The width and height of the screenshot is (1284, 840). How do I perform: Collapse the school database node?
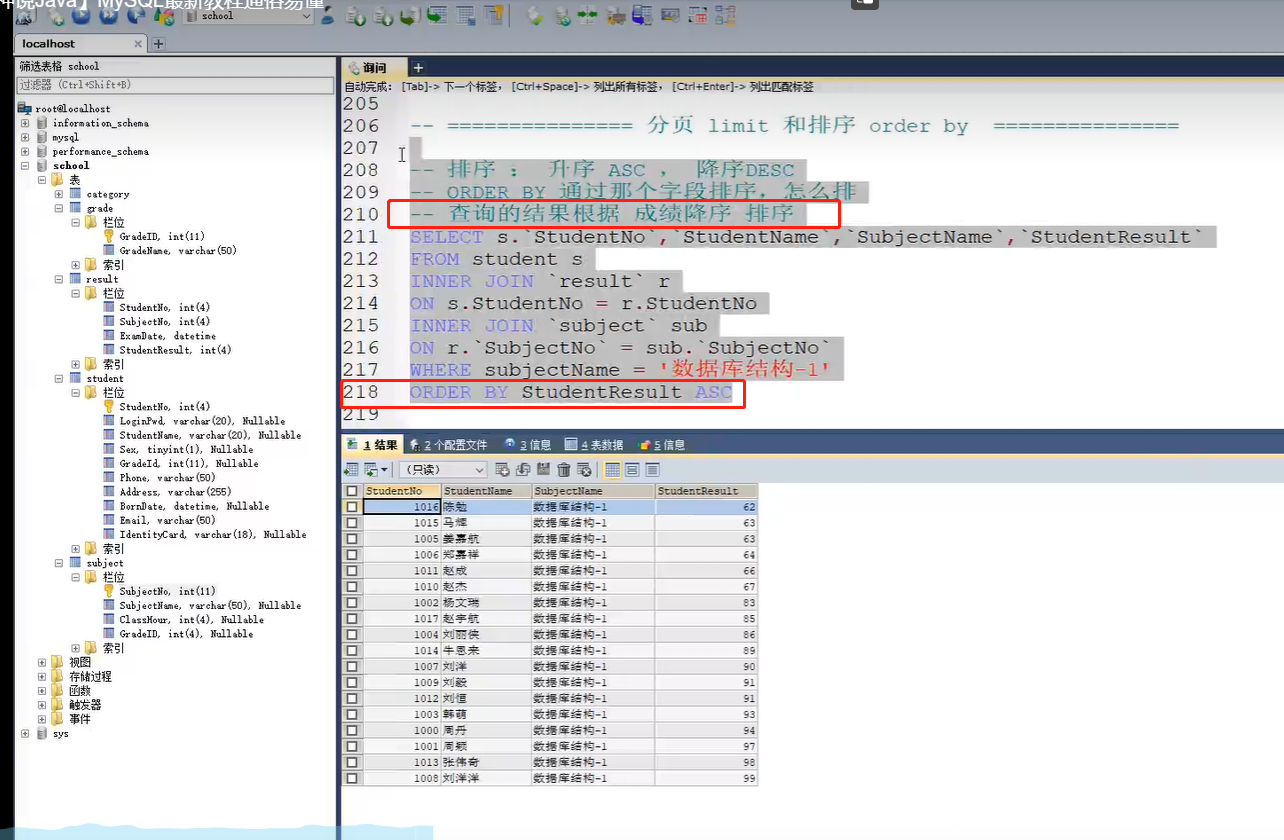pyautogui.click(x=25, y=166)
